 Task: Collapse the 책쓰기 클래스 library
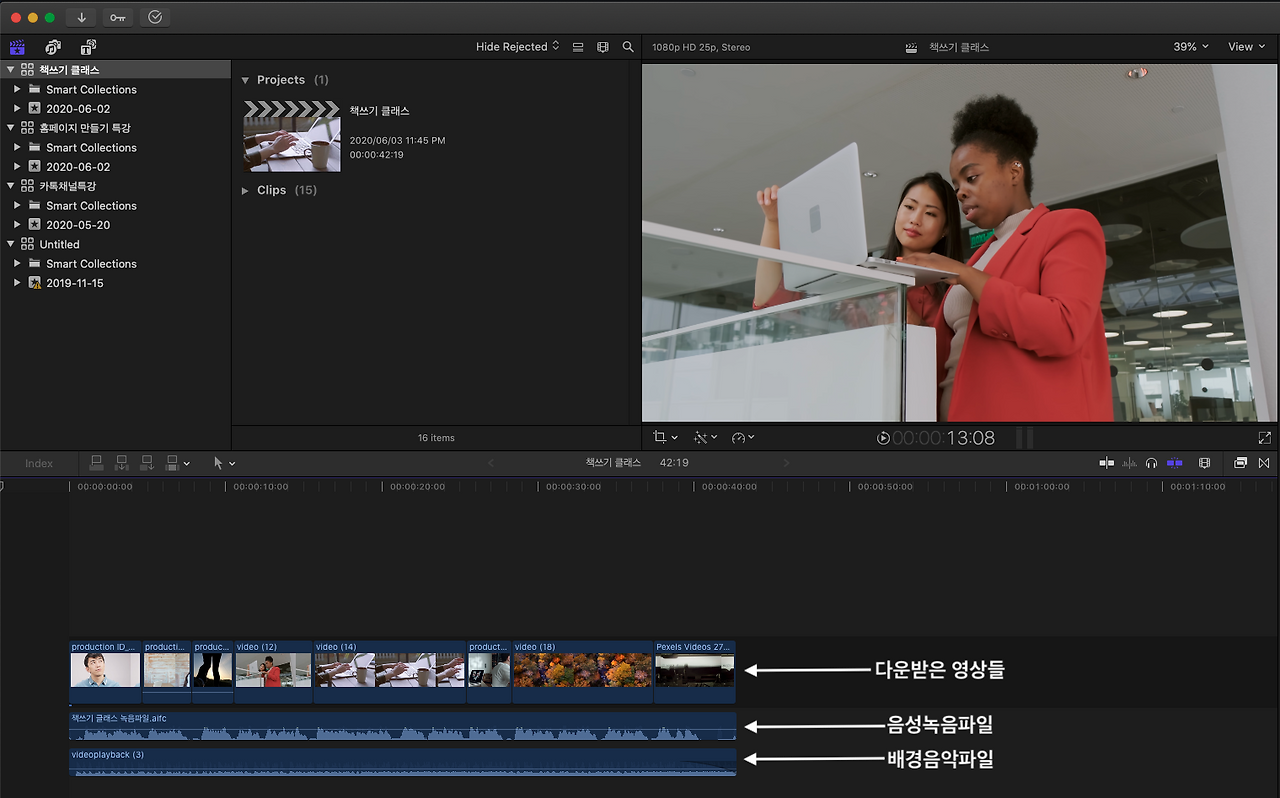[11, 70]
